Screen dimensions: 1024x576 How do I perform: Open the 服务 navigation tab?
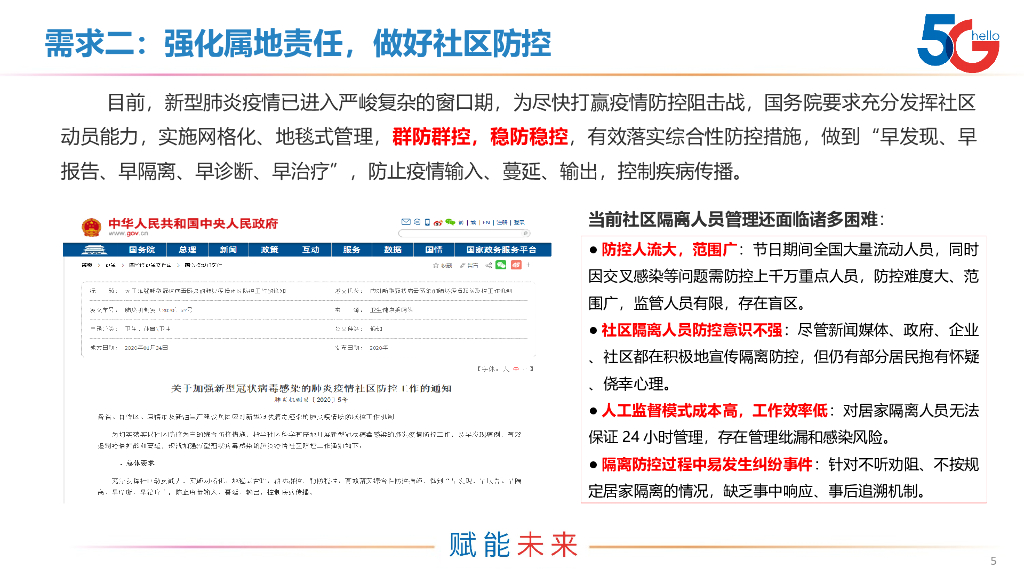(351, 249)
